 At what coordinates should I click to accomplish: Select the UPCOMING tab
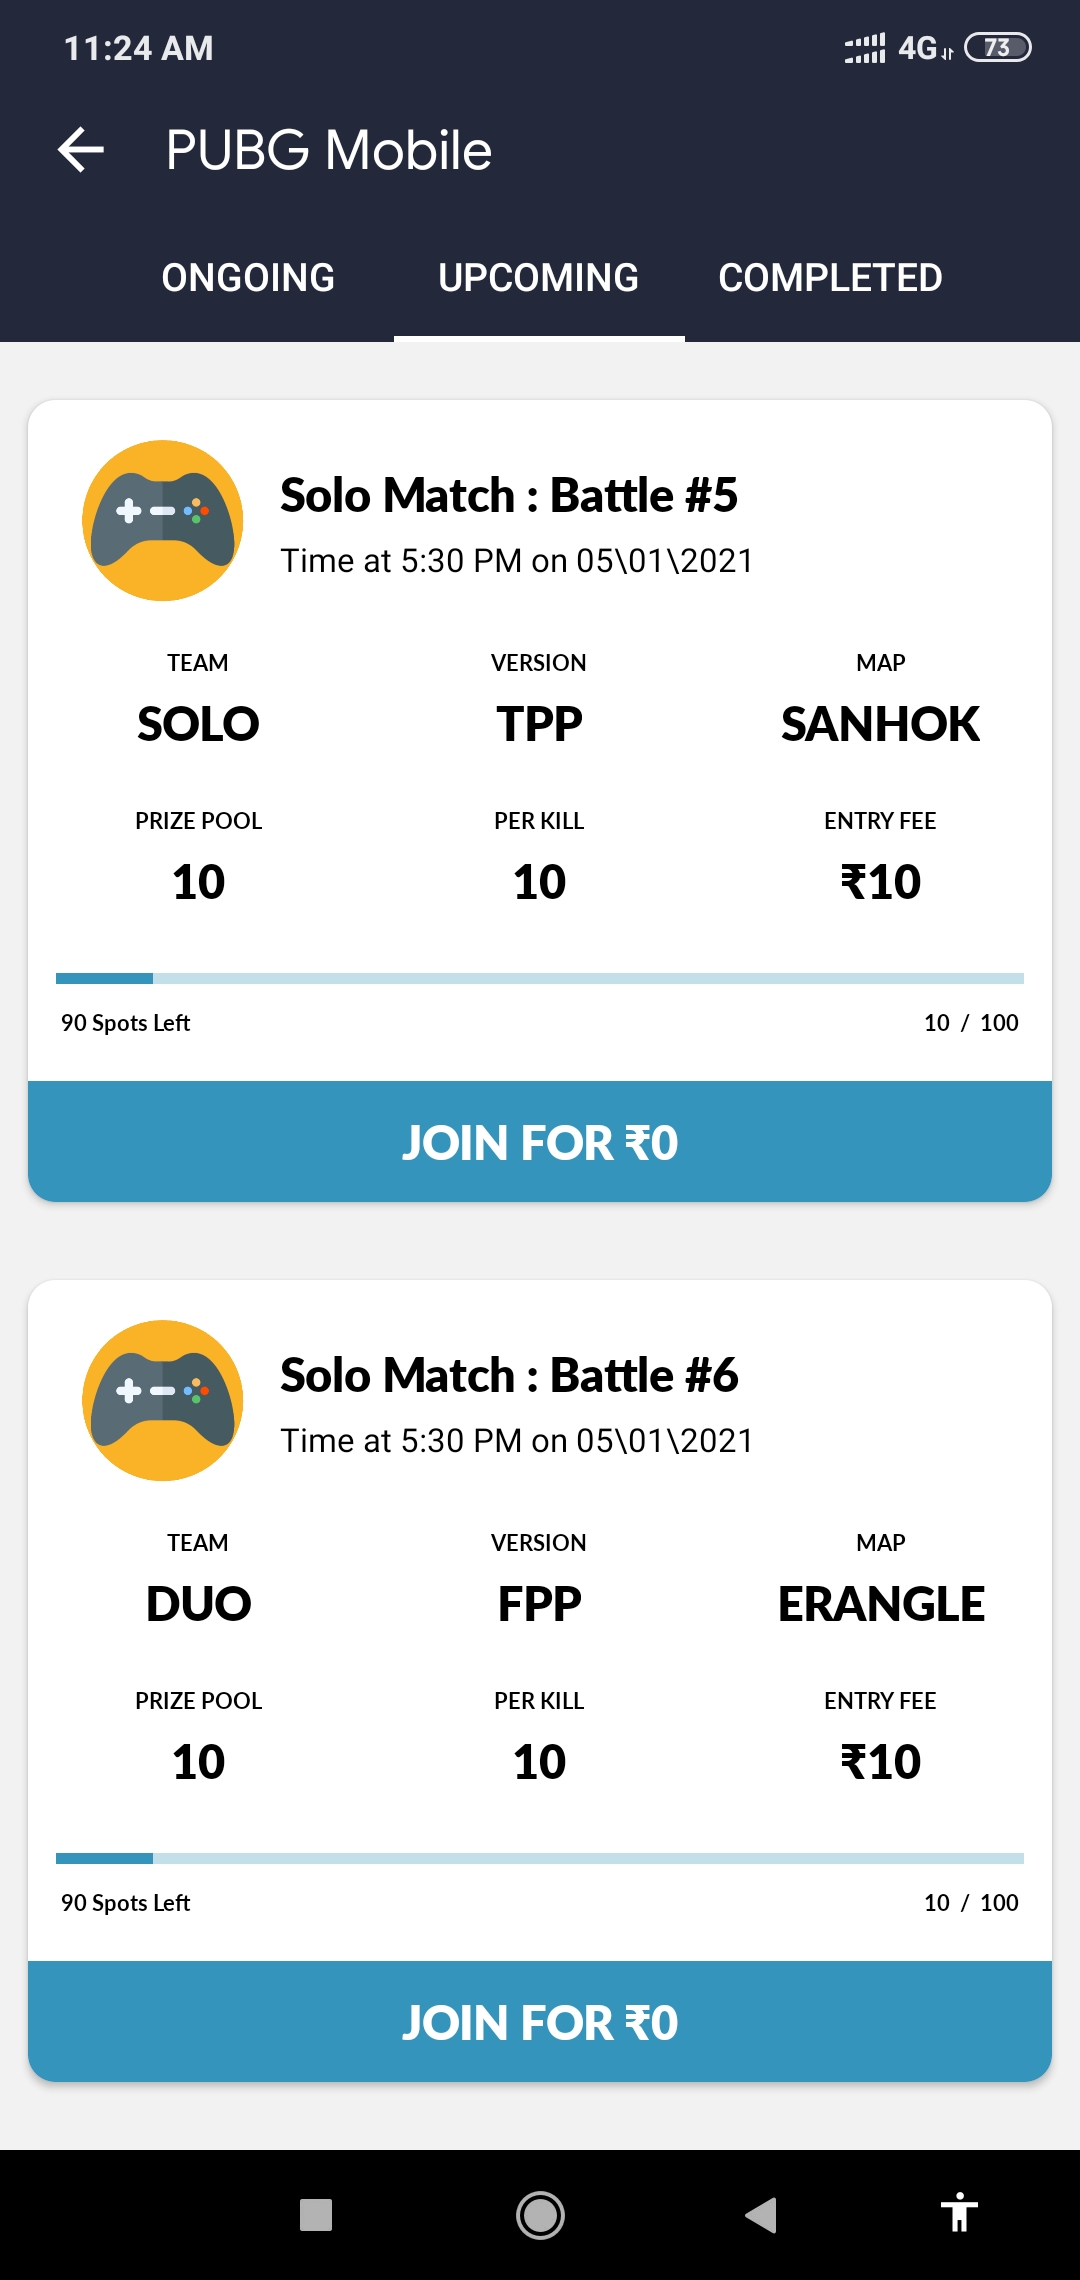pos(539,278)
